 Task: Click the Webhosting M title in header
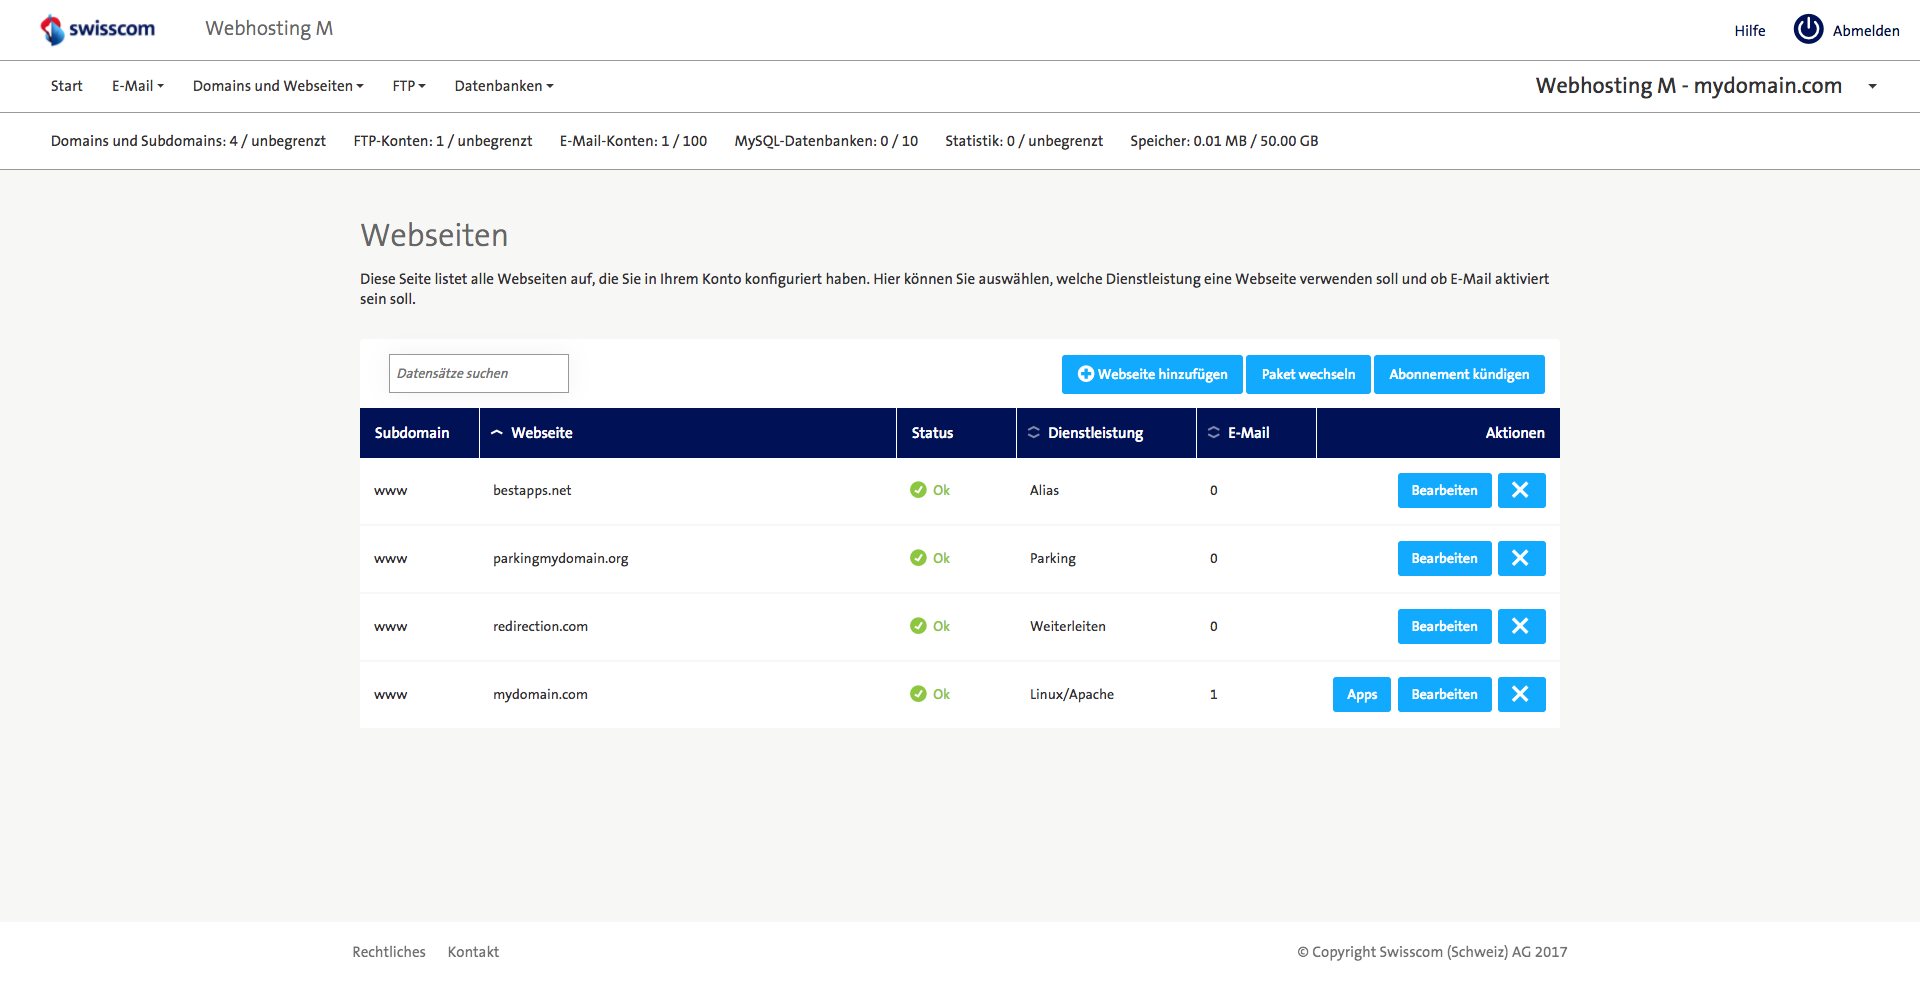click(269, 28)
